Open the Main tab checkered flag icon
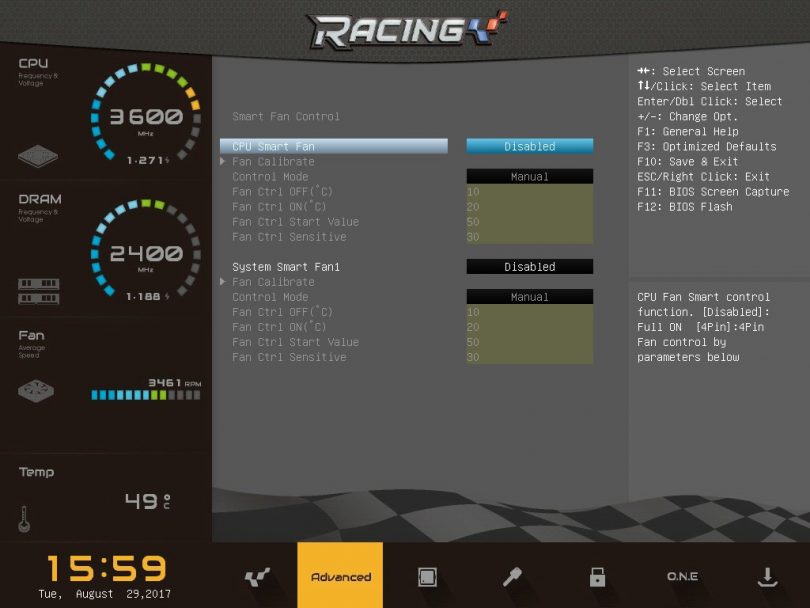 [257, 577]
